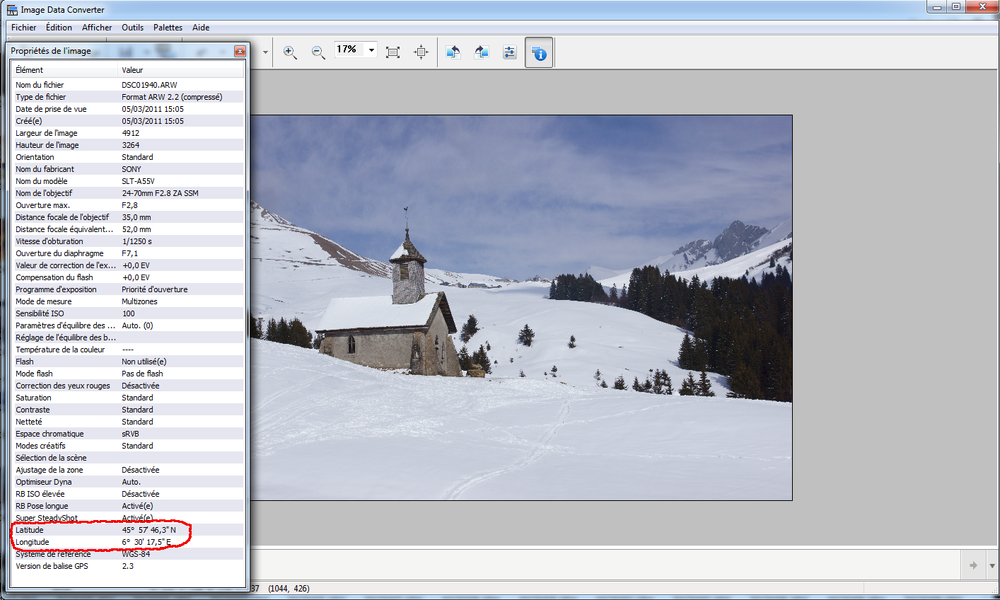Click the Valeur column header
The height and width of the screenshot is (600, 1000).
(x=181, y=70)
